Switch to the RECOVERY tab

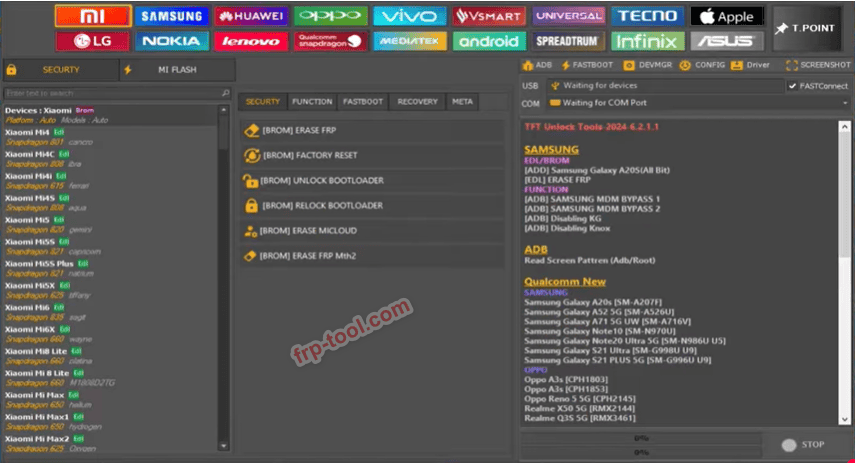[417, 102]
